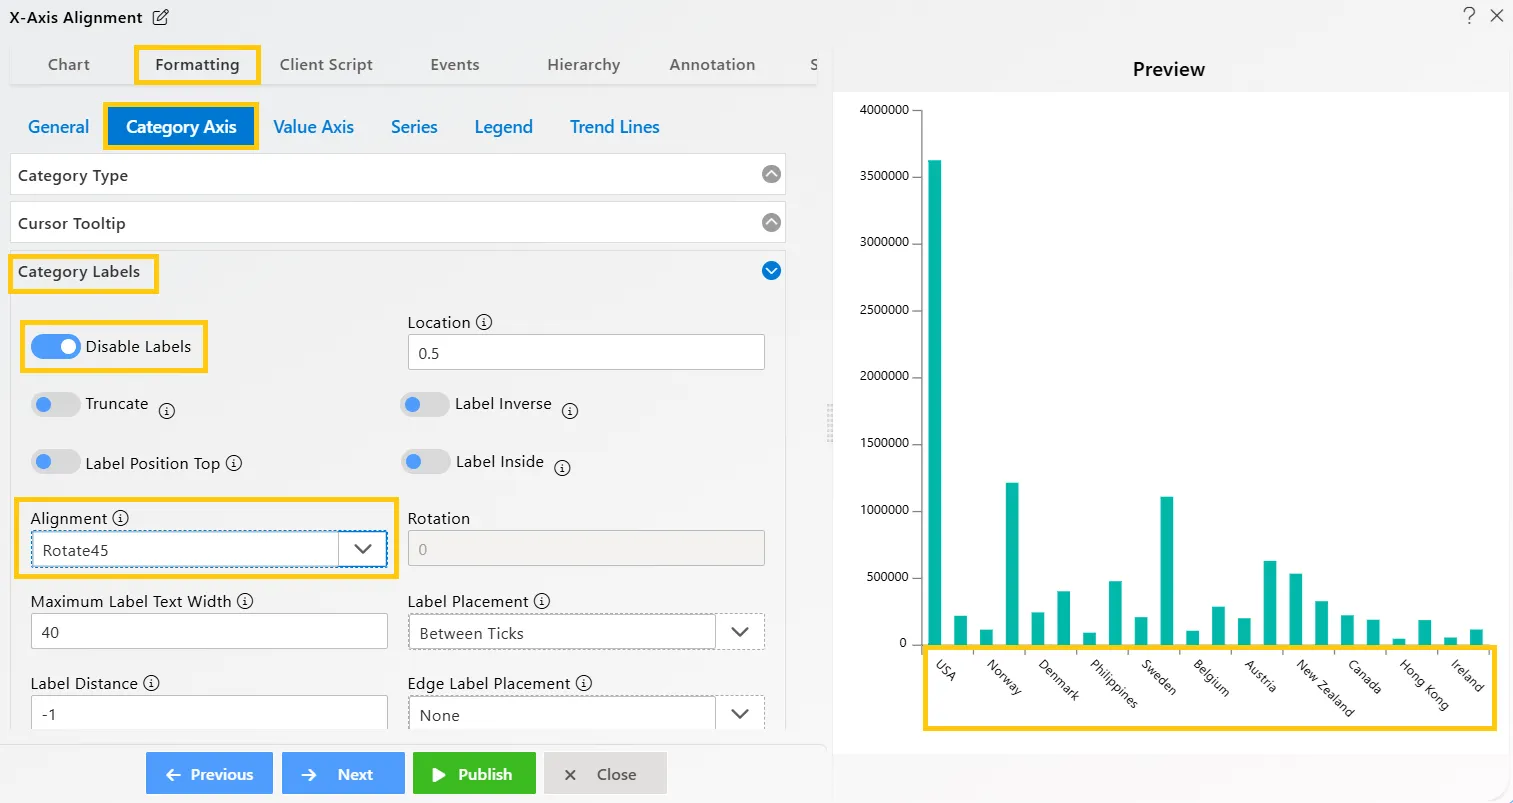Switch to the Events tab
The height and width of the screenshot is (803, 1513).
click(455, 64)
